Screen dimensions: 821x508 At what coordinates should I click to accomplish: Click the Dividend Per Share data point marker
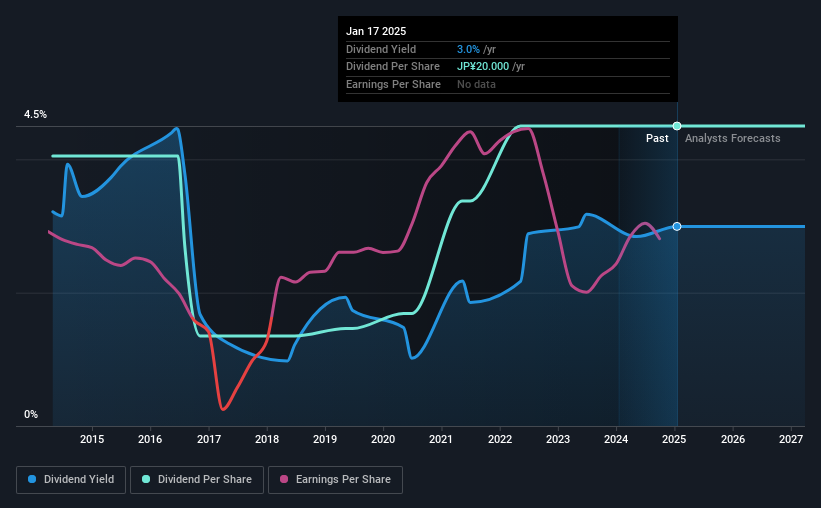pyautogui.click(x=677, y=126)
